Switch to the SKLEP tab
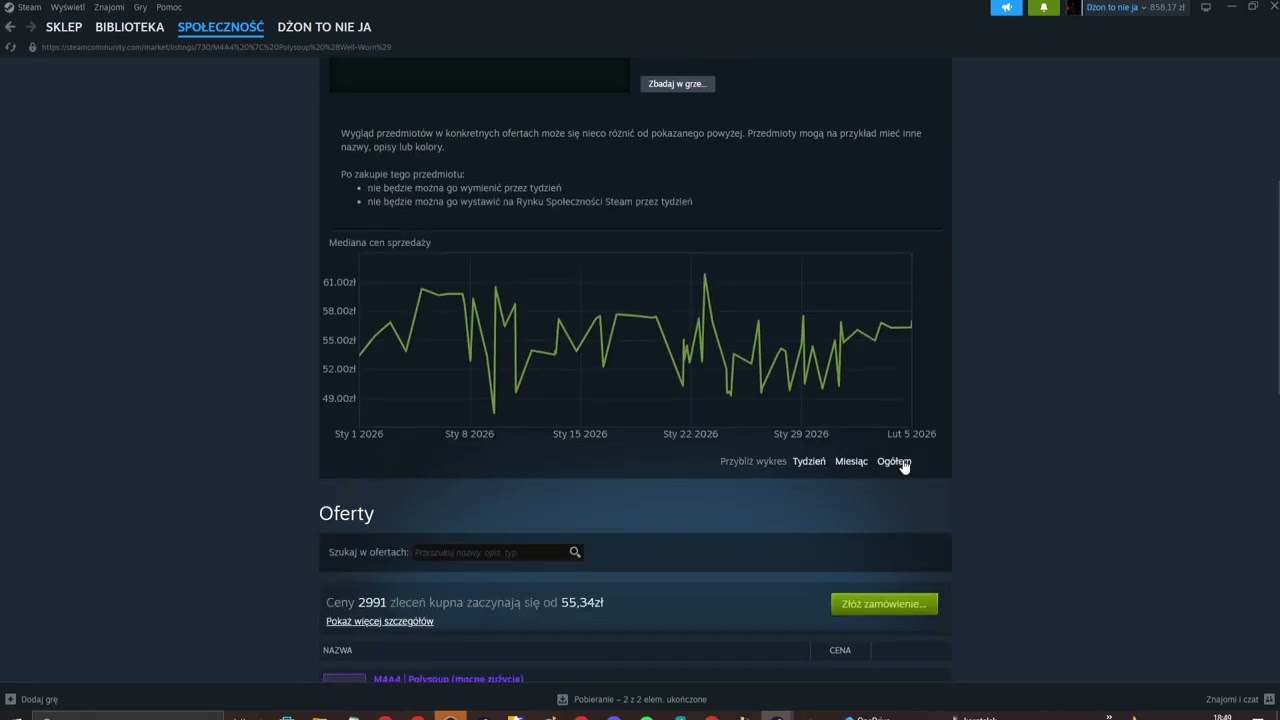Viewport: 1280px width, 720px height. (64, 27)
